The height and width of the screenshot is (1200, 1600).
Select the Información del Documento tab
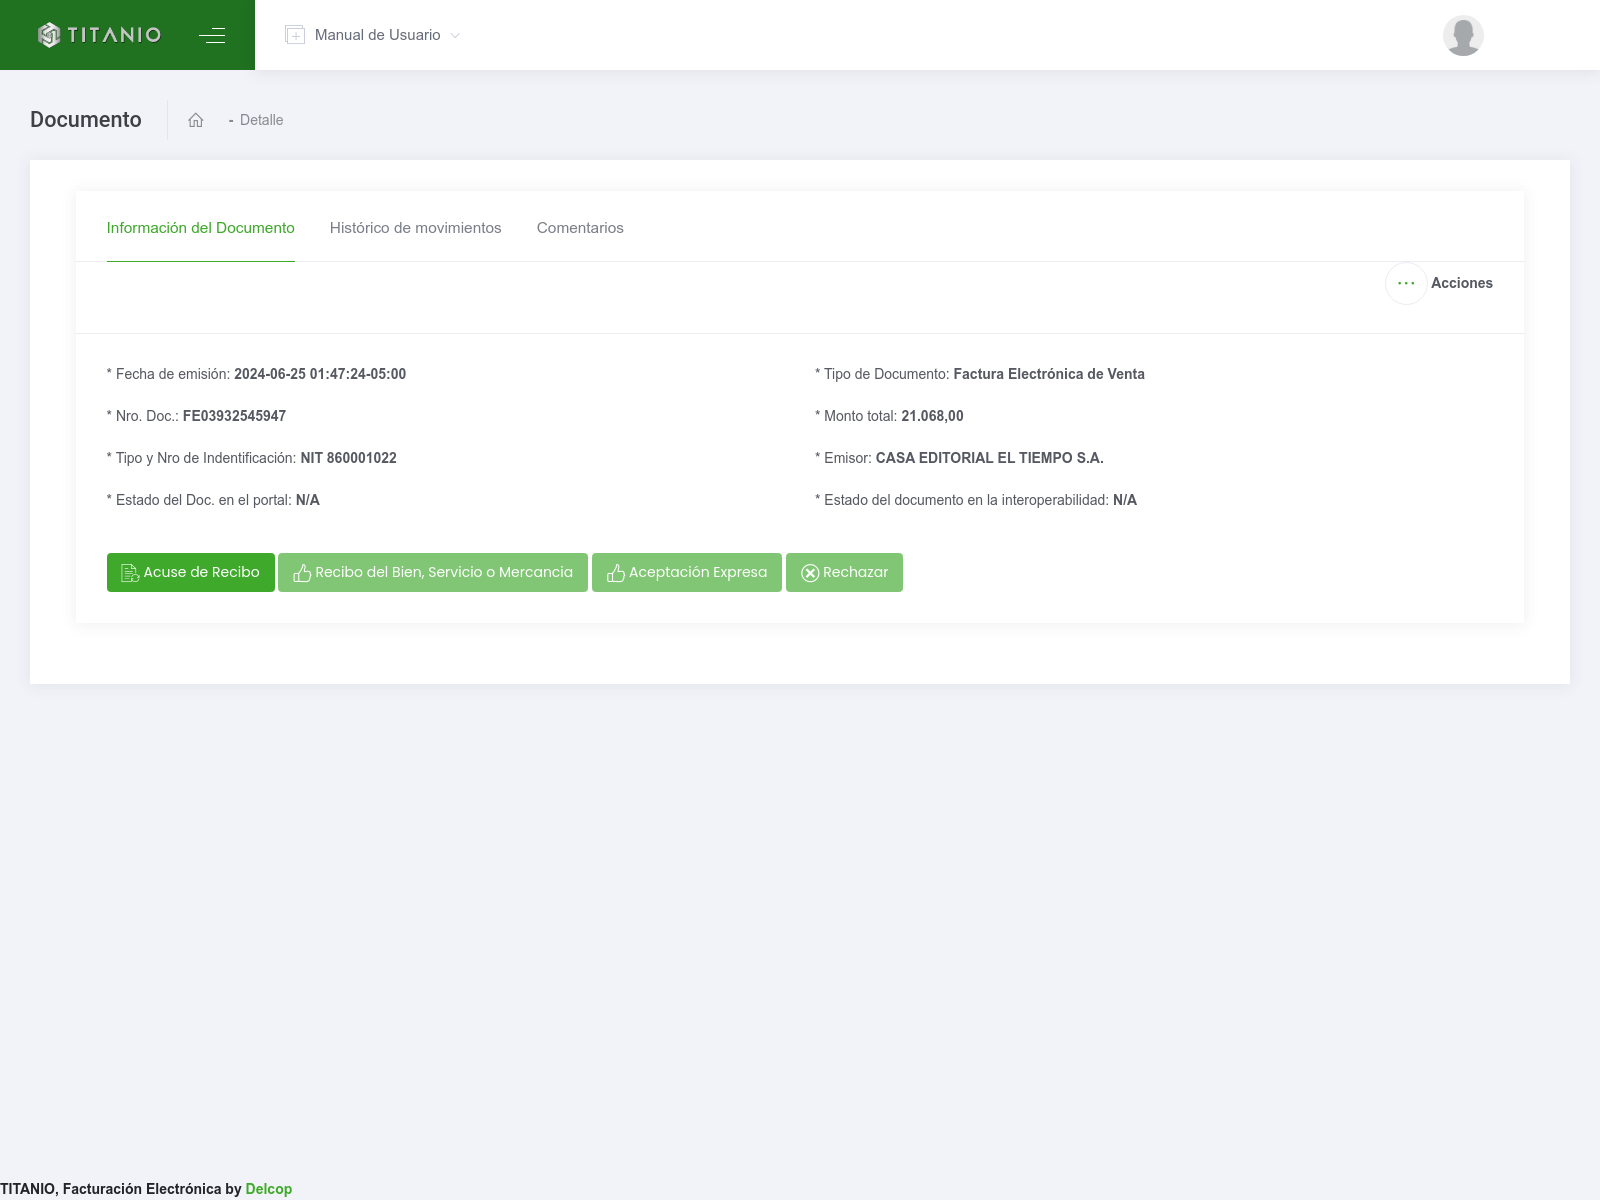click(x=201, y=228)
